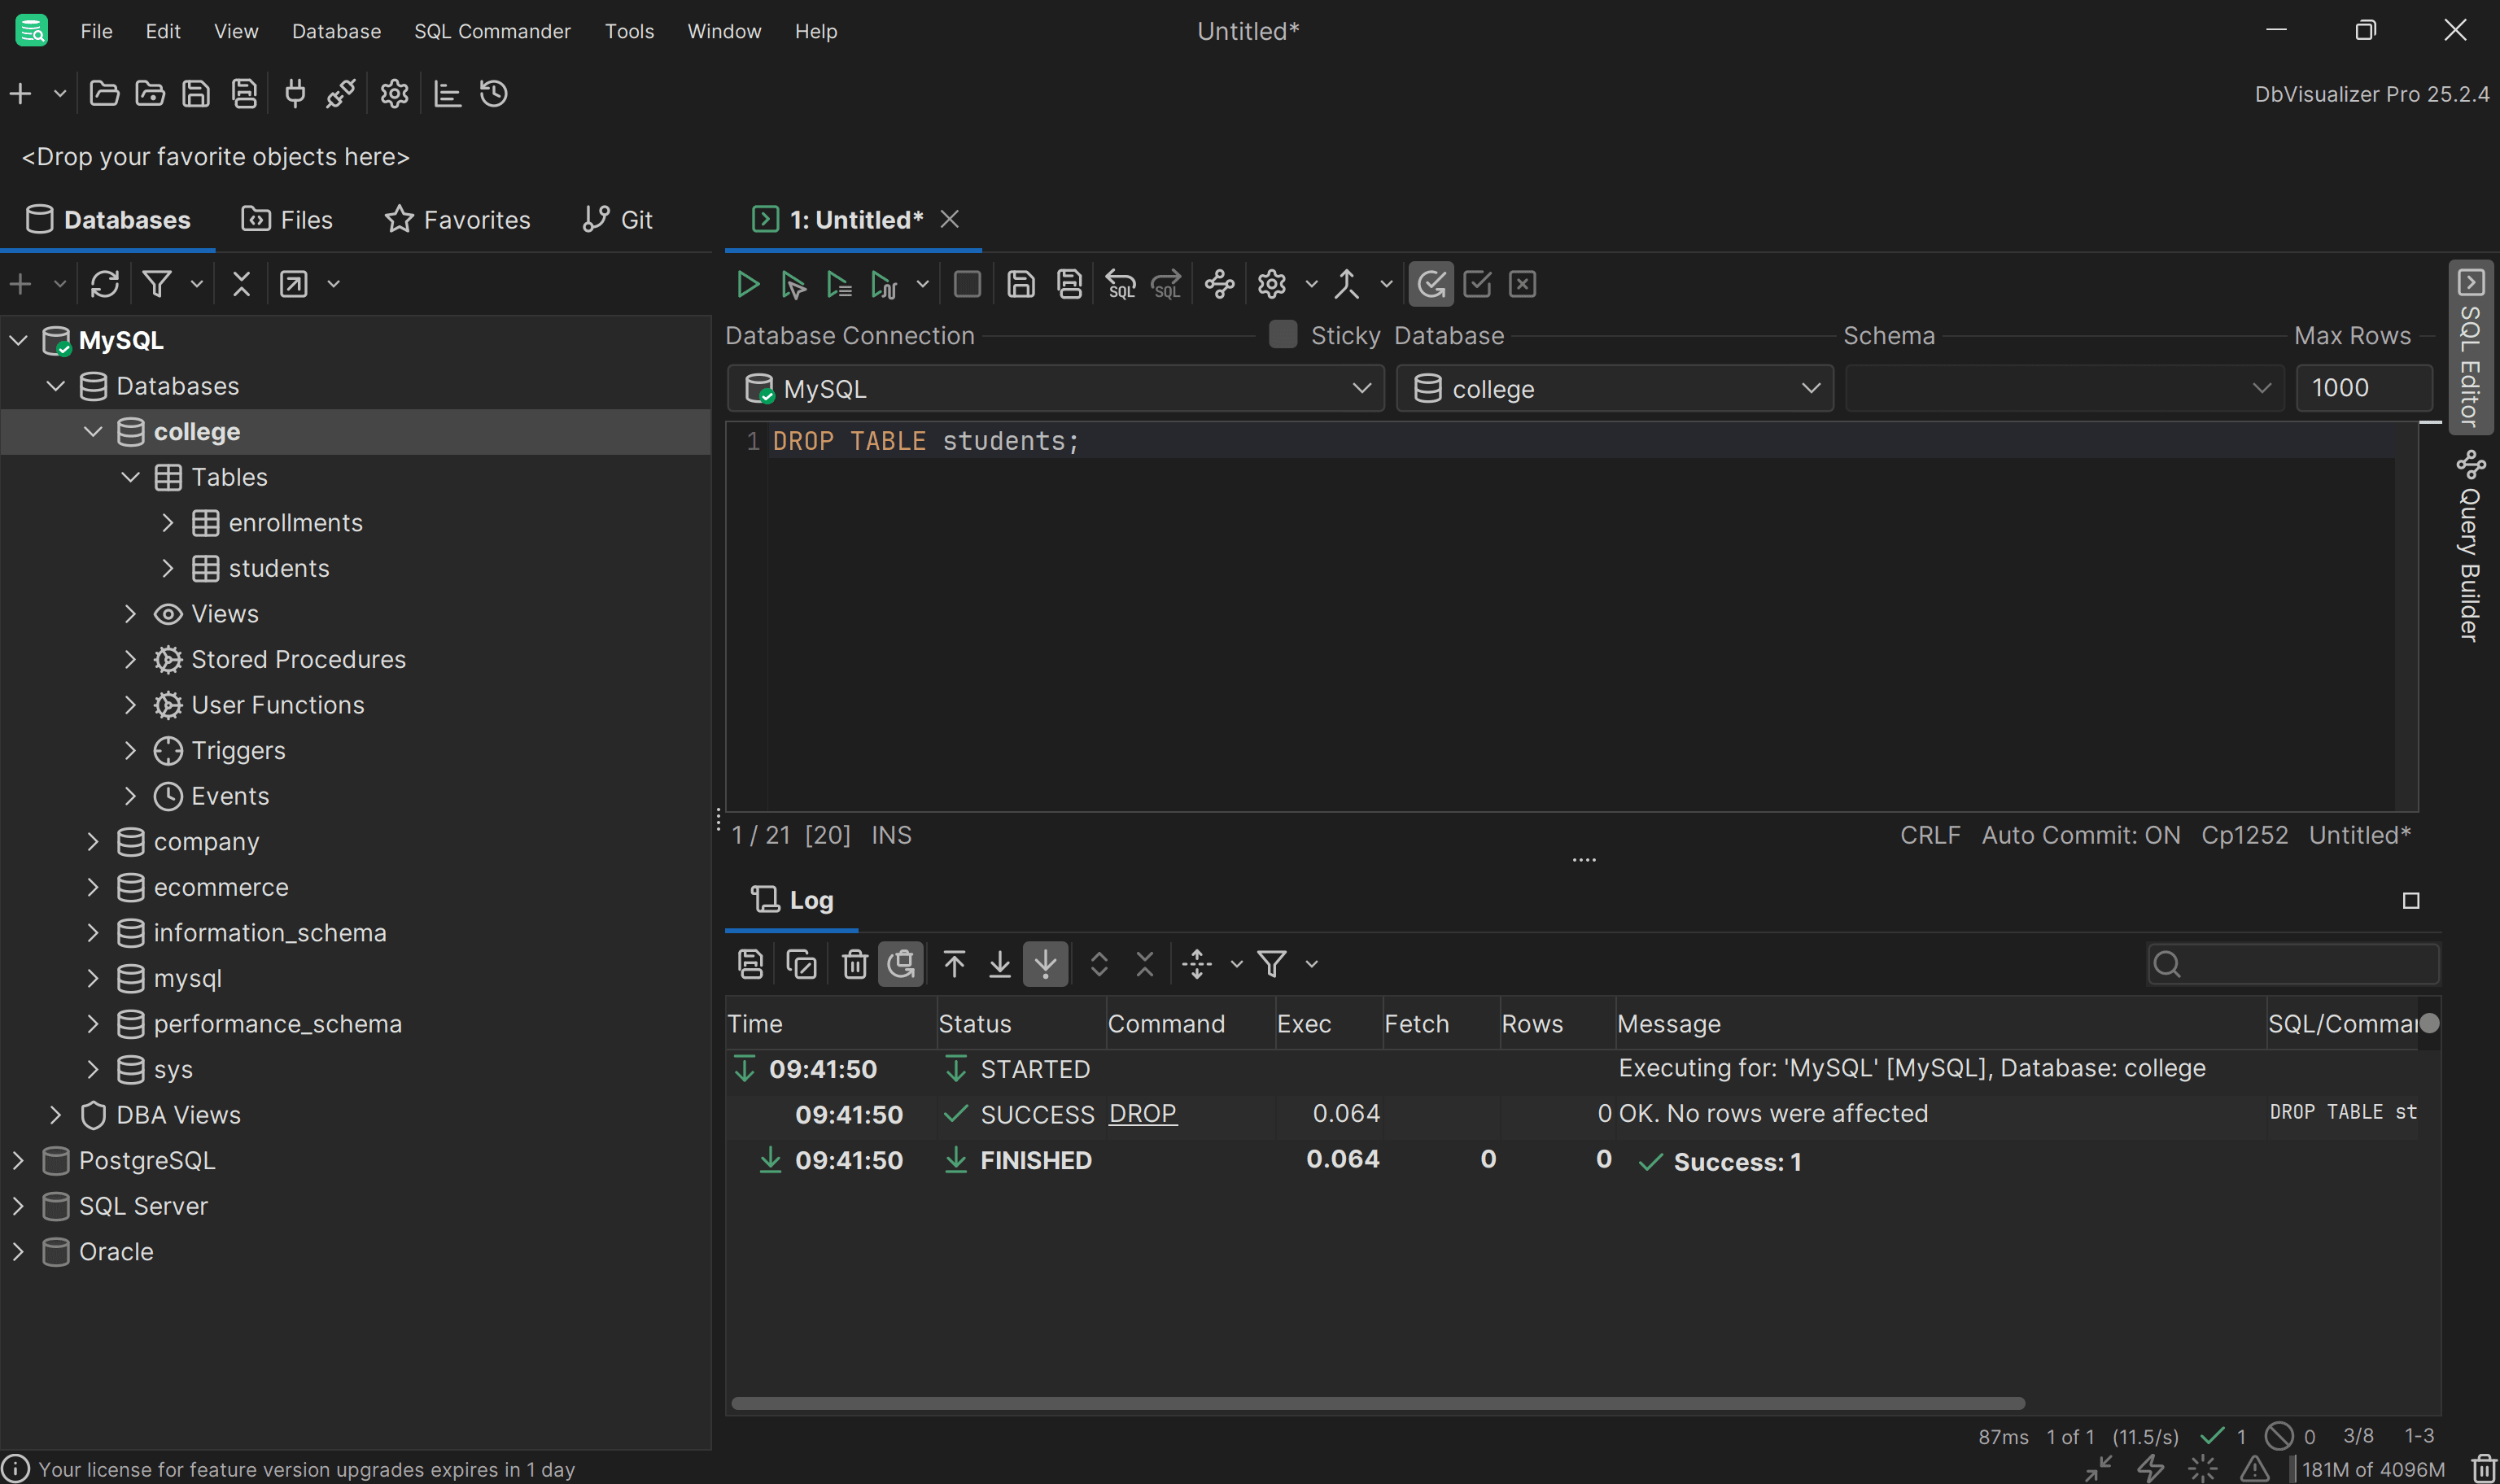Run the SQL with Execute button
Viewport: 2500px width, 1484px height.
(747, 284)
